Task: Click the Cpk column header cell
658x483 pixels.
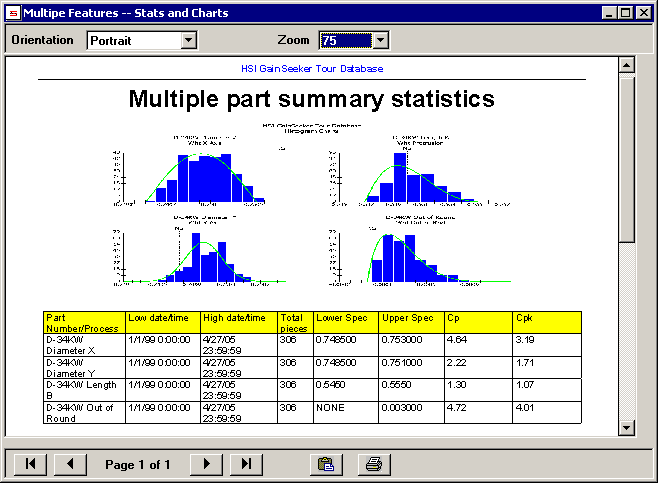Action: click(x=546, y=322)
